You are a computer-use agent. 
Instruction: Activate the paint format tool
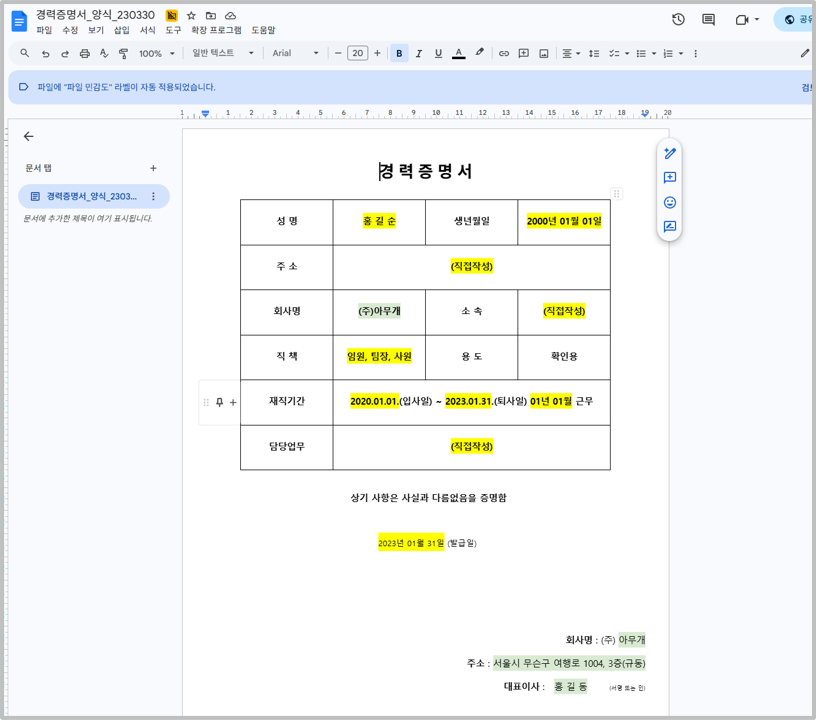123,54
